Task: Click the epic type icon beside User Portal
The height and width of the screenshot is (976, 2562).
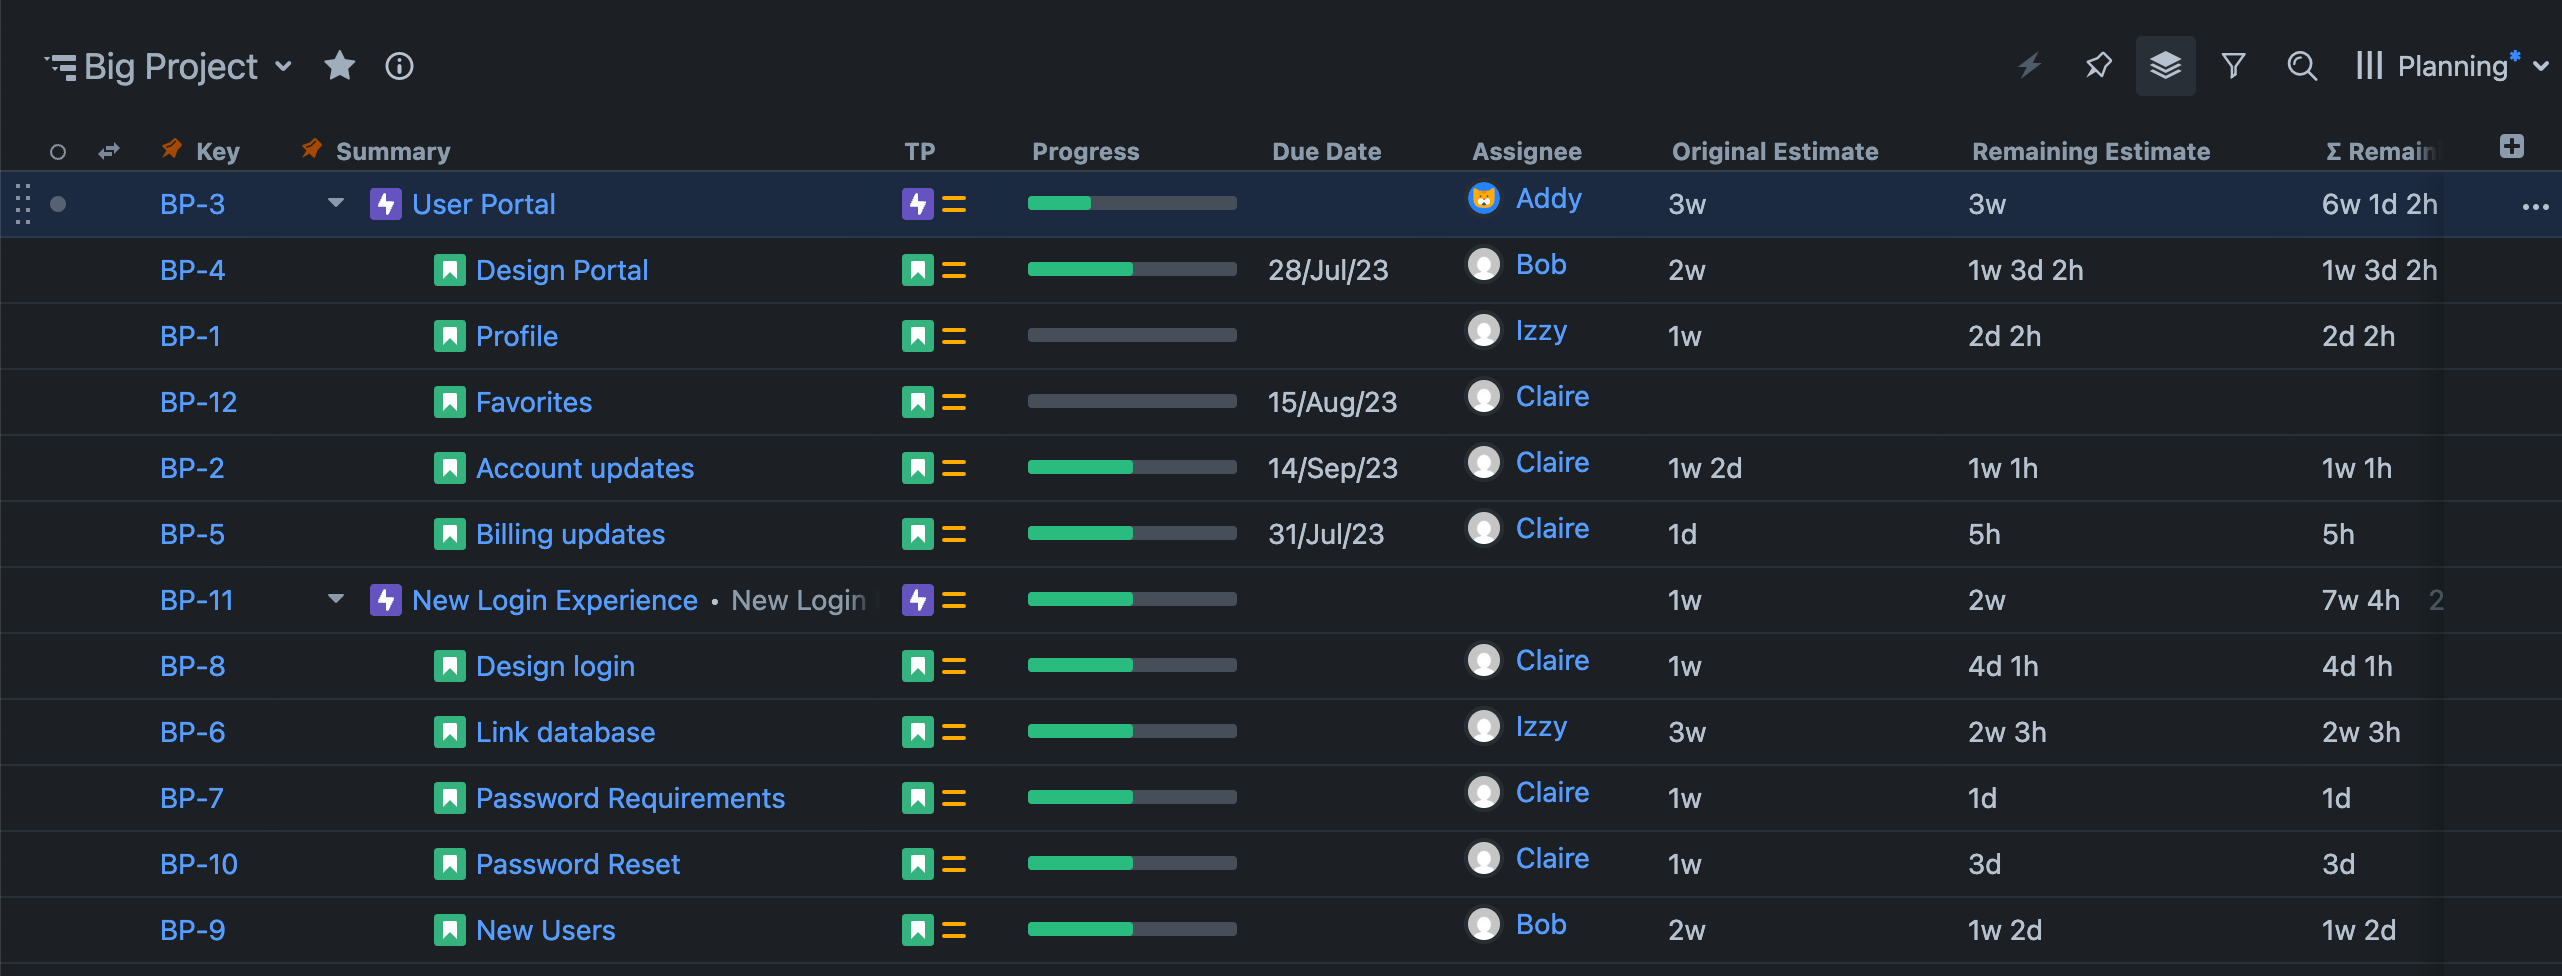Action: point(386,203)
